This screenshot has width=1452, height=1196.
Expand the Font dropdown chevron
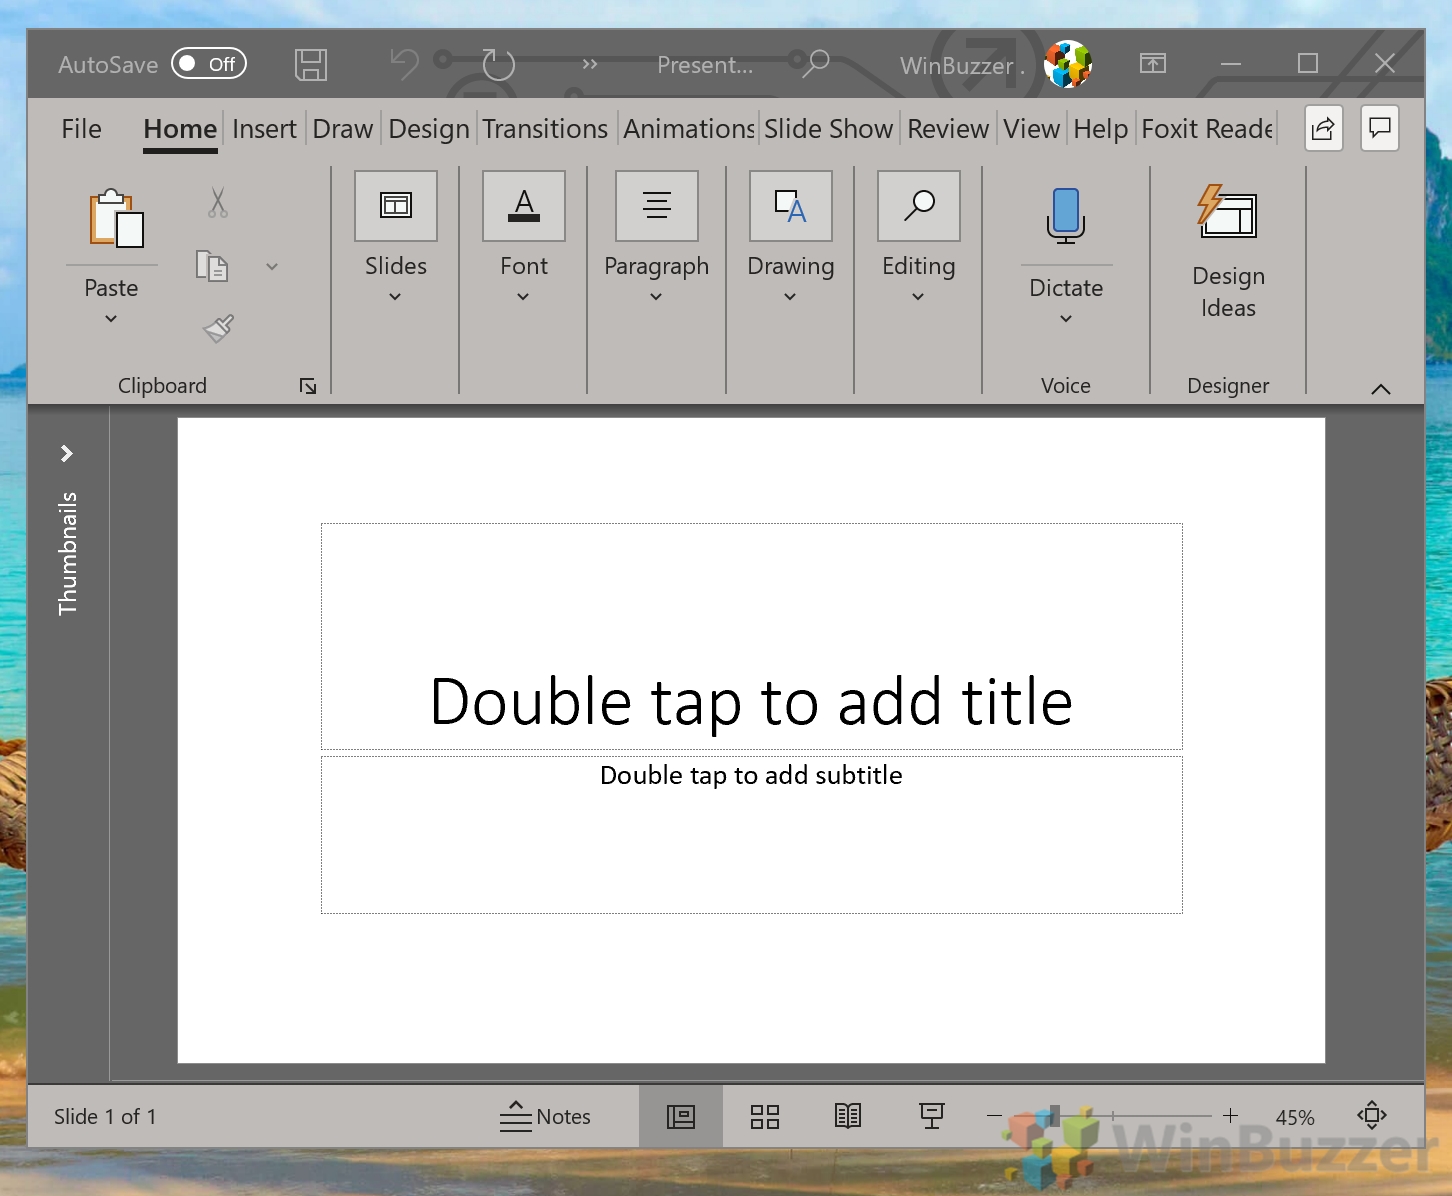click(523, 297)
